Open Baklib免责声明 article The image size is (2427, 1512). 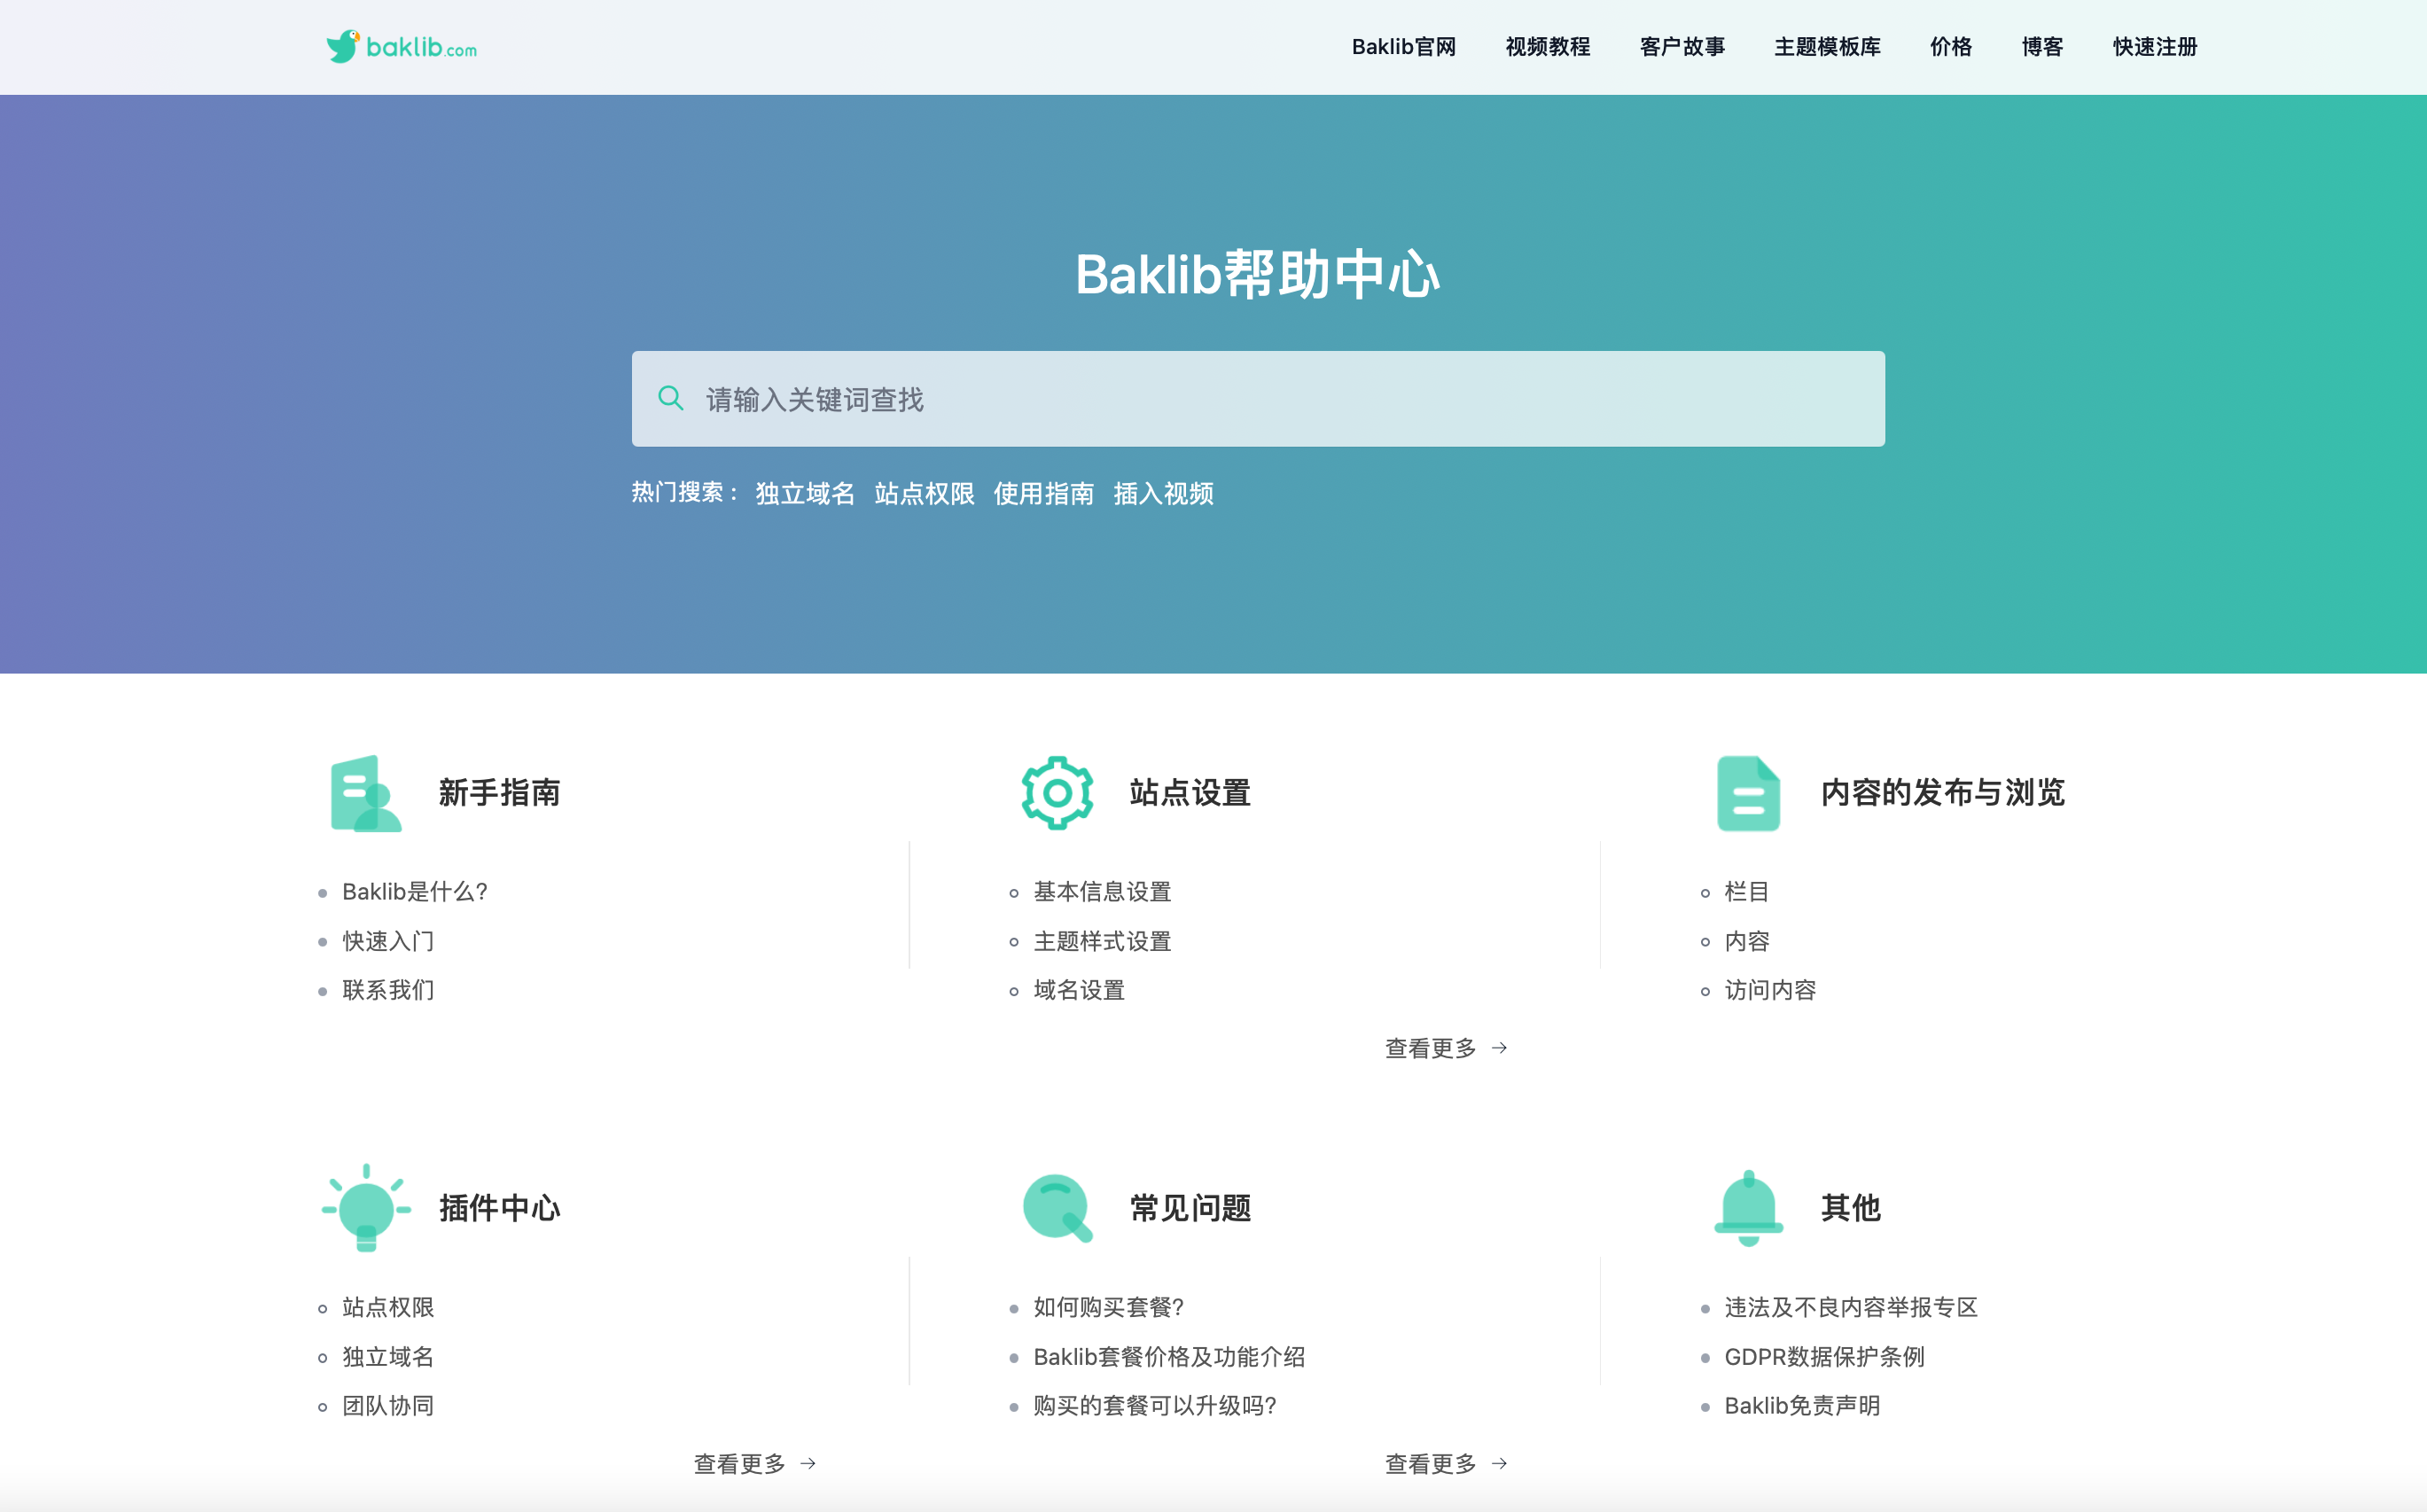pos(1802,1406)
